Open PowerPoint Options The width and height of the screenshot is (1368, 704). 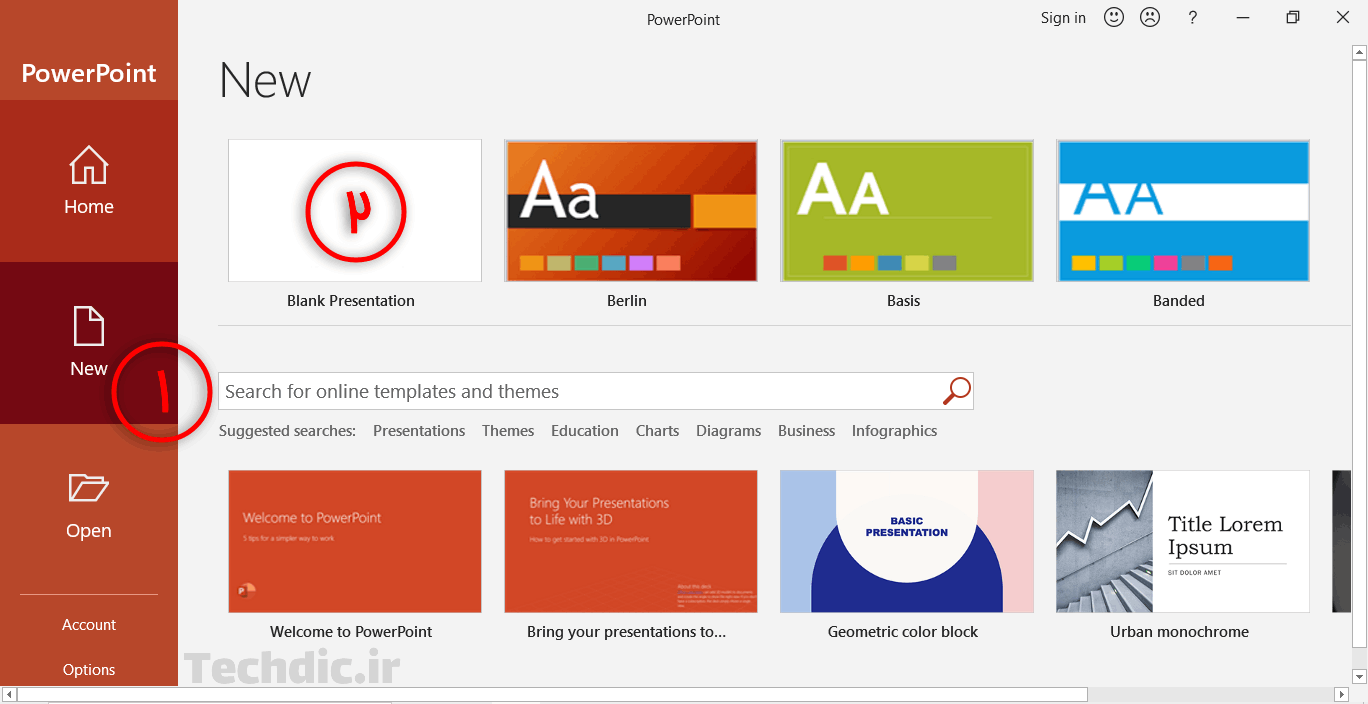click(89, 669)
